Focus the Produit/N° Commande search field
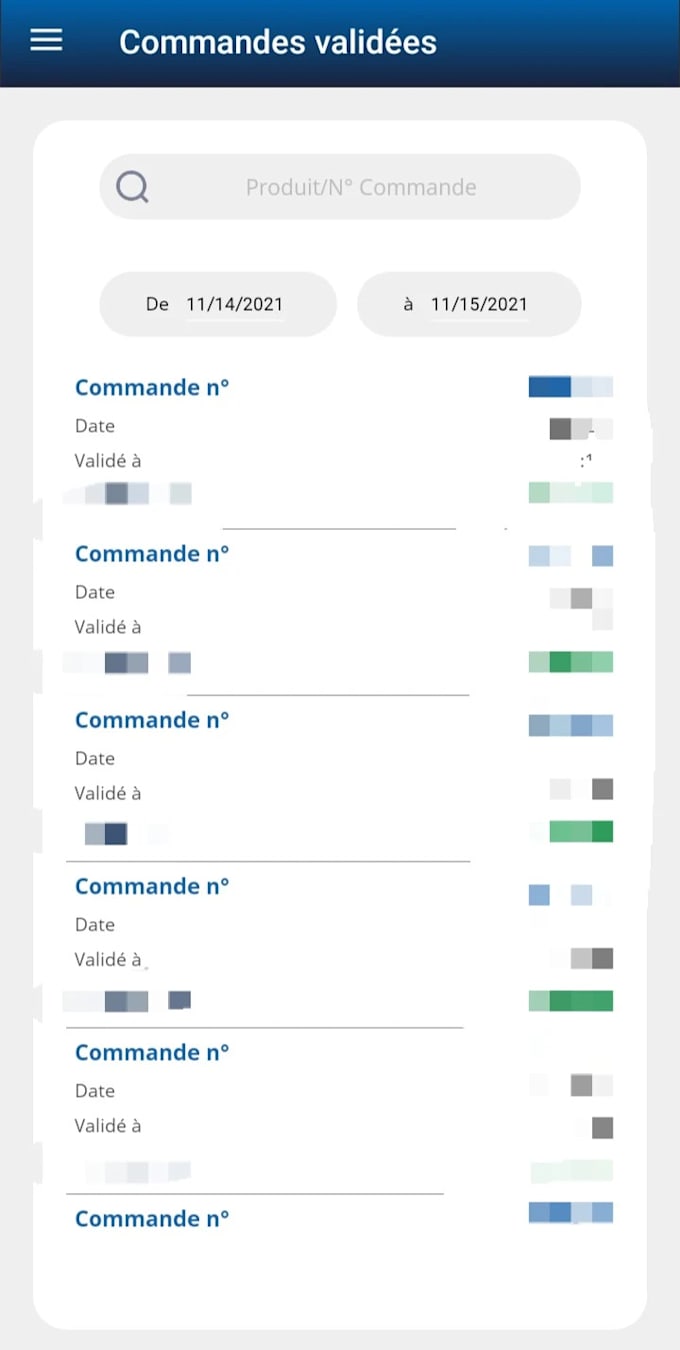This screenshot has width=680, height=1350. click(360, 187)
